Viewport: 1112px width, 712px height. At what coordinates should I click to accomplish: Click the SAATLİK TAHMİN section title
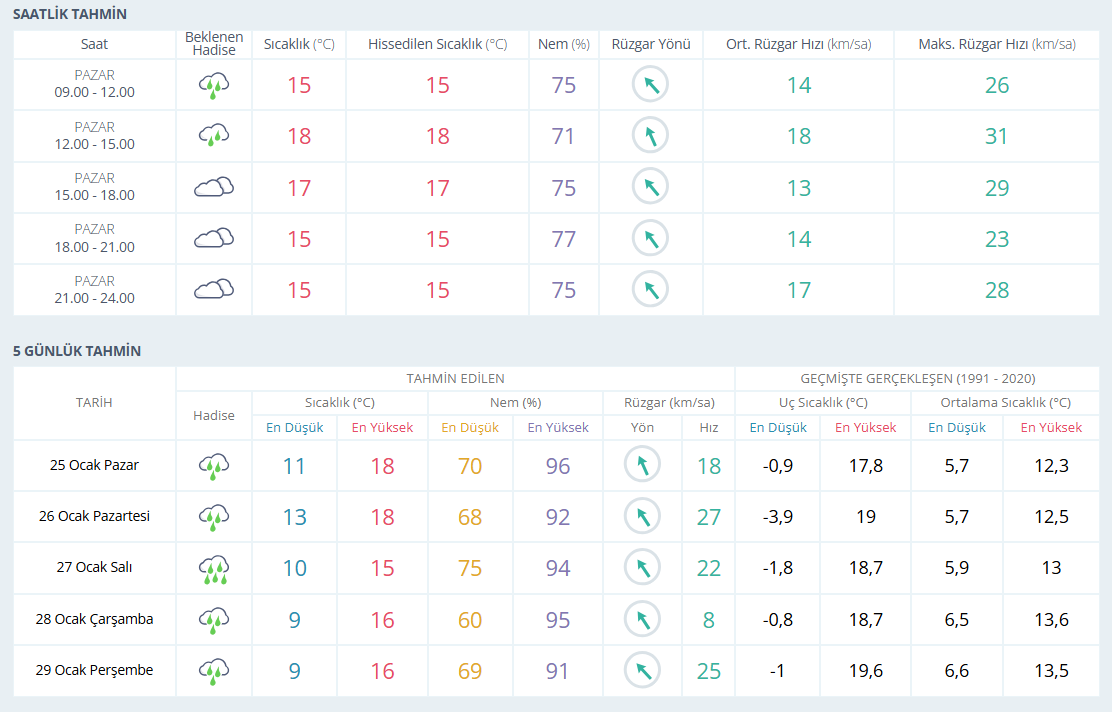pos(69,14)
